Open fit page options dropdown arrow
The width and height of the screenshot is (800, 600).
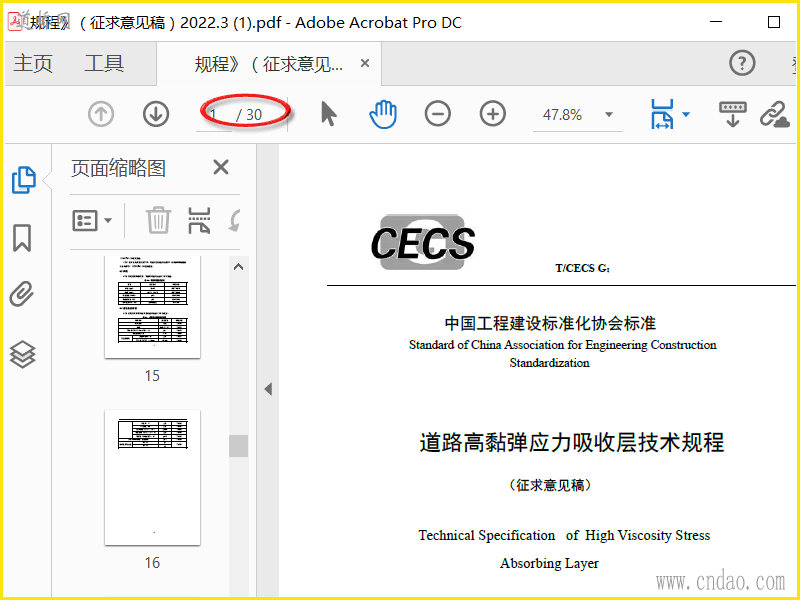click(x=686, y=114)
